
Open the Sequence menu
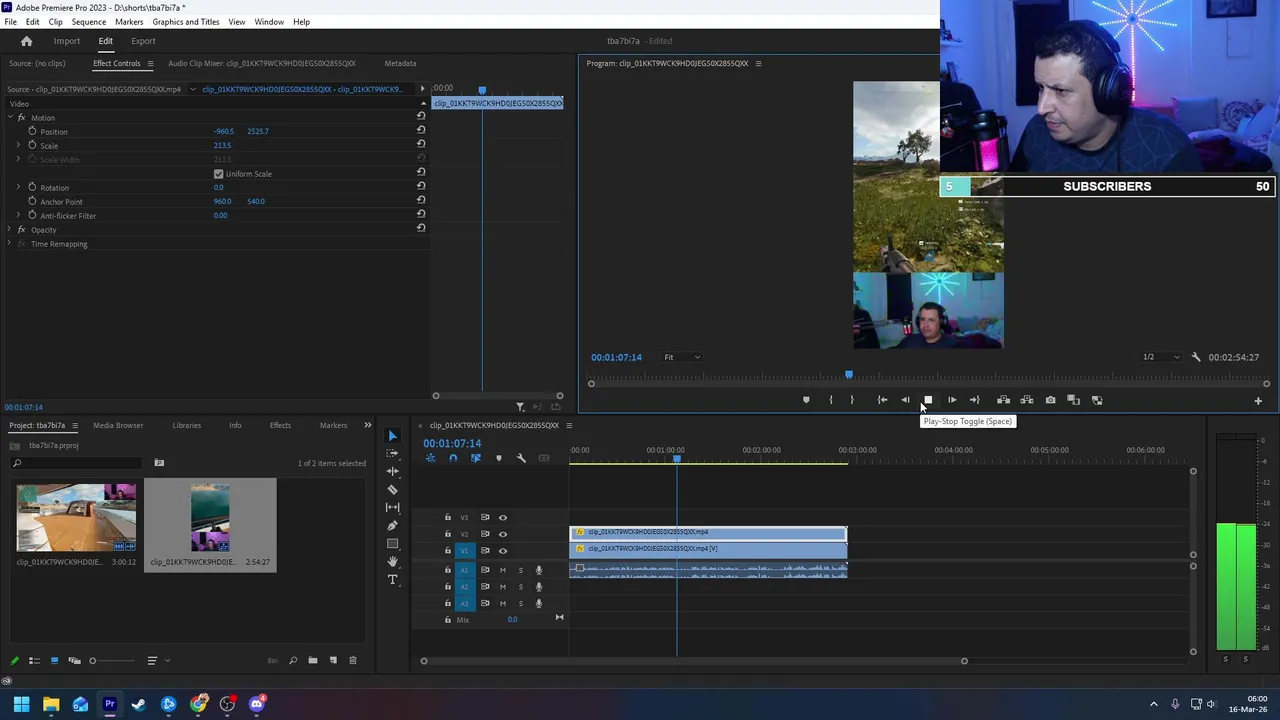(89, 22)
